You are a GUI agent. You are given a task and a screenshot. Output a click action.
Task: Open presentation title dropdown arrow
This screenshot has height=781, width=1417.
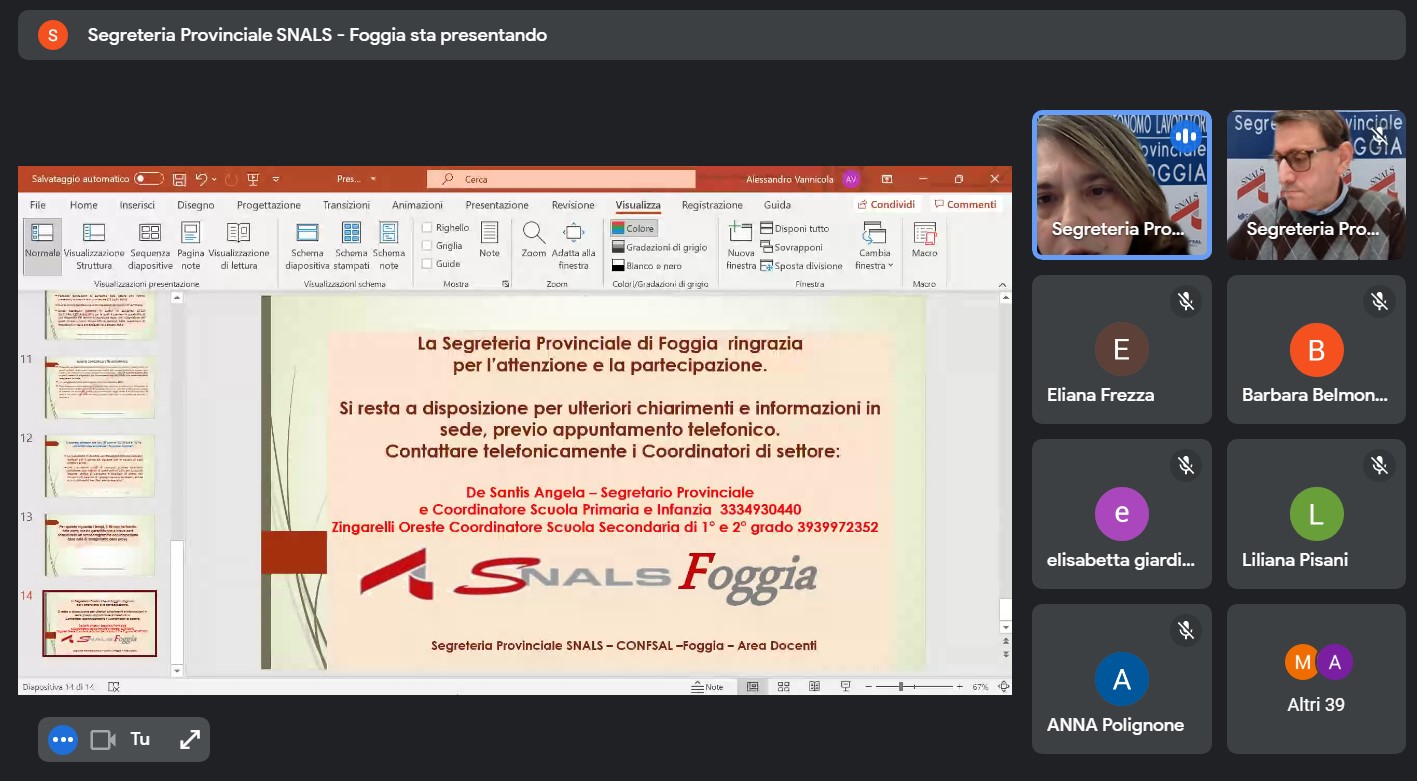373,179
